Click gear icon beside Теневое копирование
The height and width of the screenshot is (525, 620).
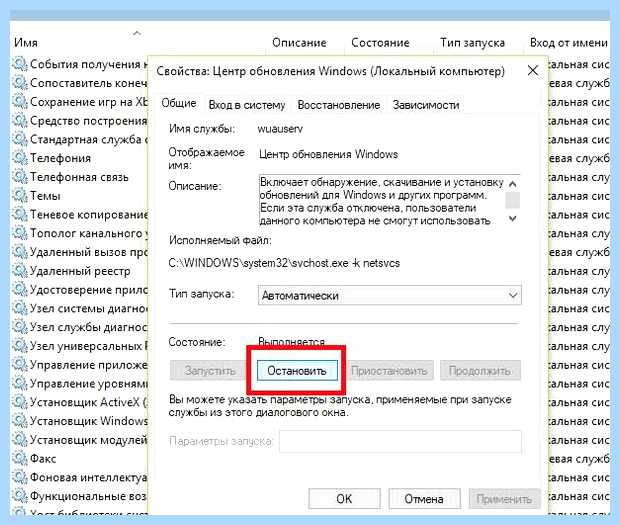(20, 214)
